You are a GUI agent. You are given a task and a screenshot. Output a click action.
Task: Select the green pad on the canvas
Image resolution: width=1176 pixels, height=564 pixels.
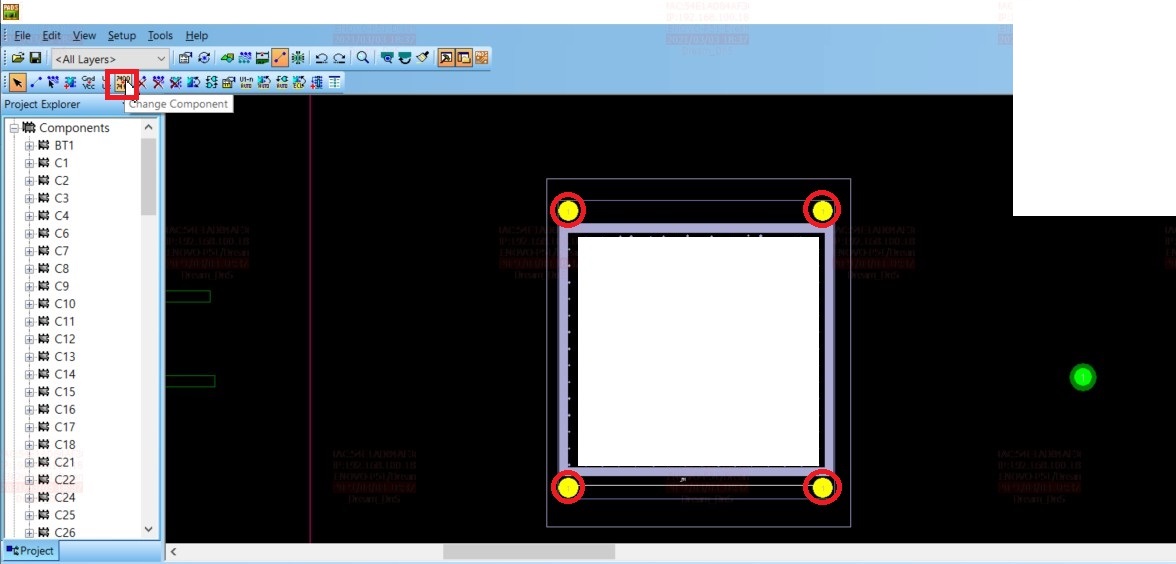click(x=1082, y=377)
